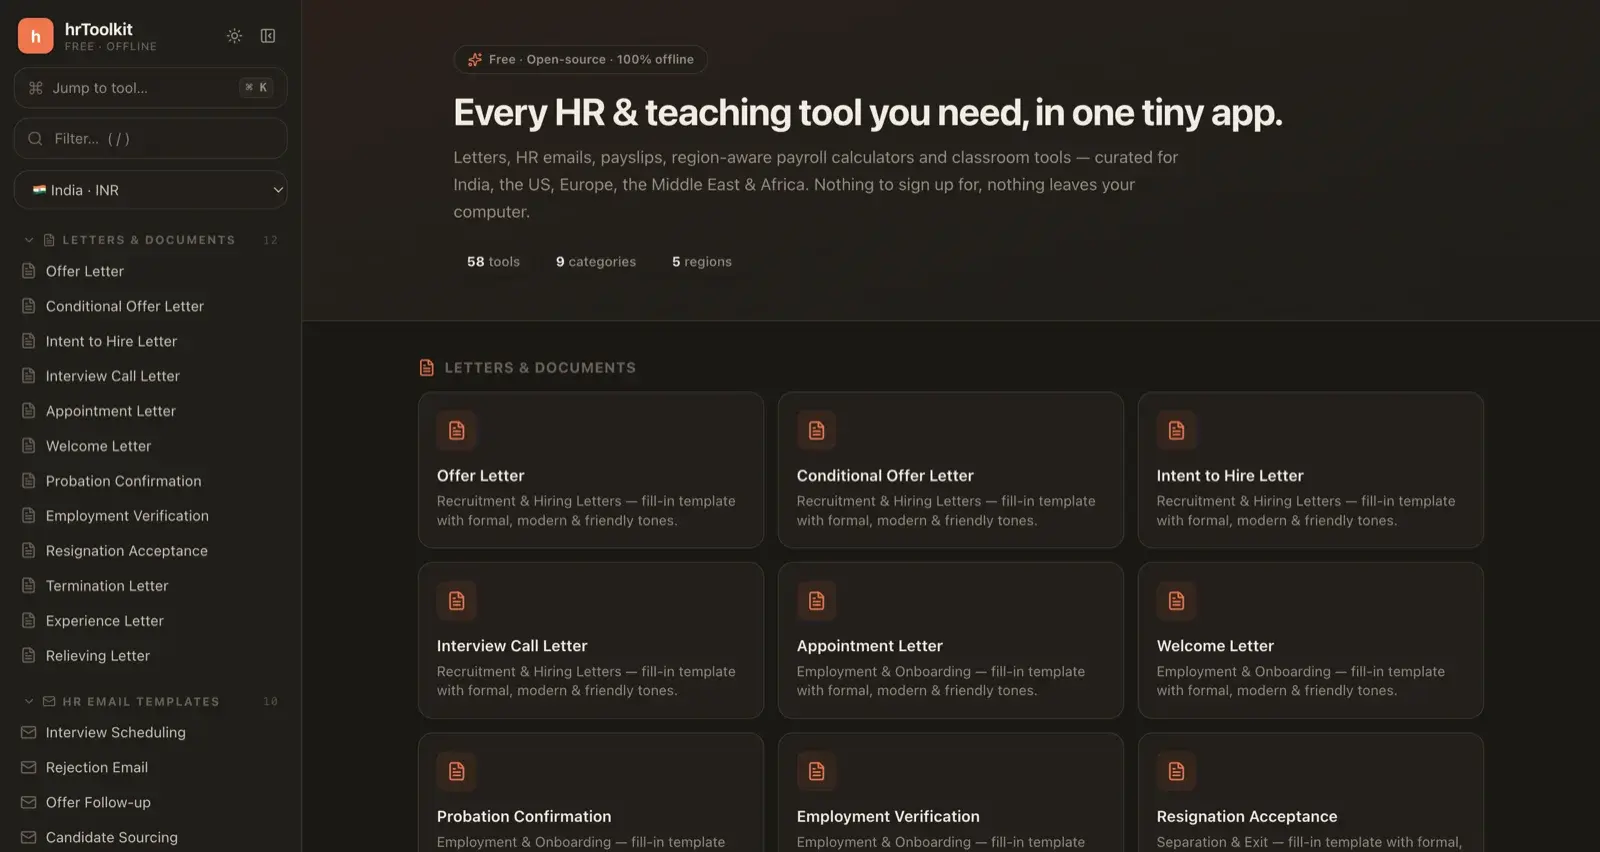
Task: Click the Probation Confirmation card icon
Action: (457, 772)
